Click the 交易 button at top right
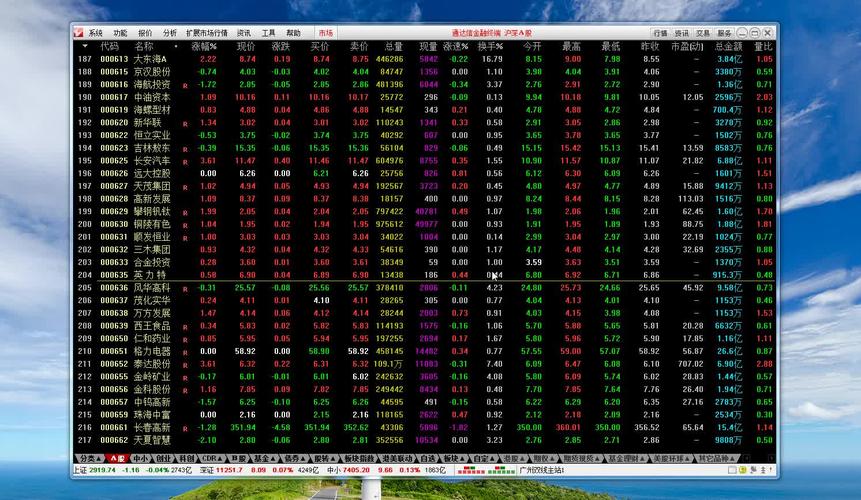Viewport: 861px width, 500px height. click(x=703, y=33)
